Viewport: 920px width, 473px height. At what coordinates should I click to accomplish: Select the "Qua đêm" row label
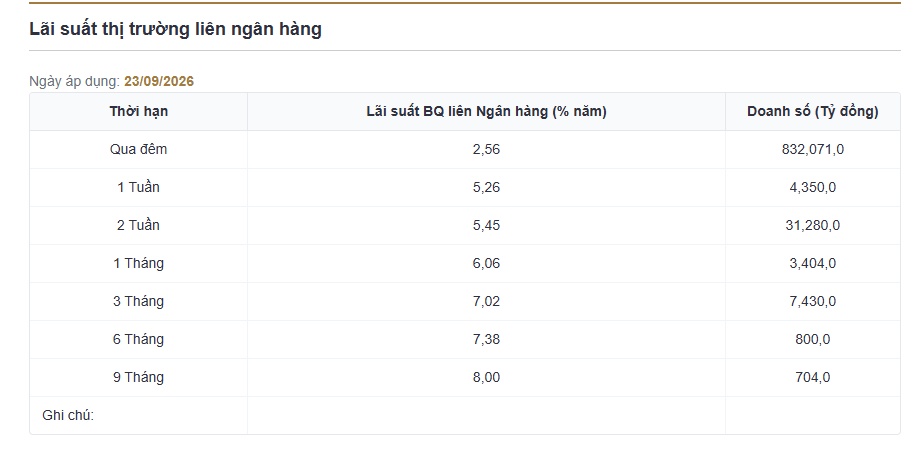point(138,149)
